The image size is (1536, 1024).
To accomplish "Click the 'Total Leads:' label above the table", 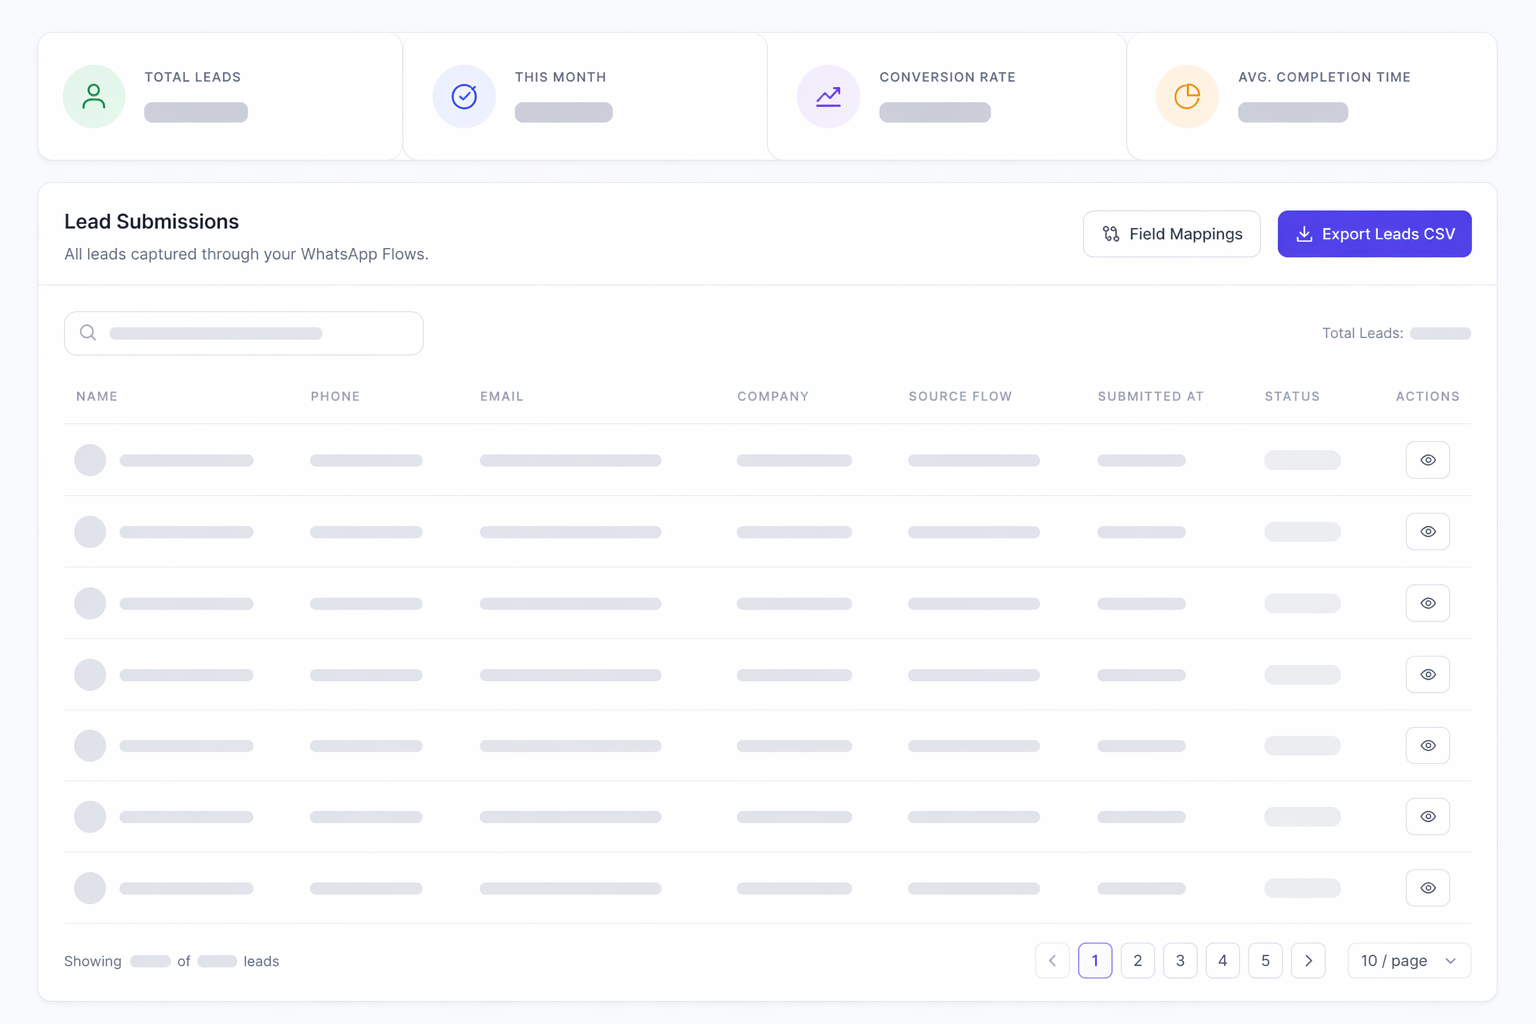I will 1363,333.
